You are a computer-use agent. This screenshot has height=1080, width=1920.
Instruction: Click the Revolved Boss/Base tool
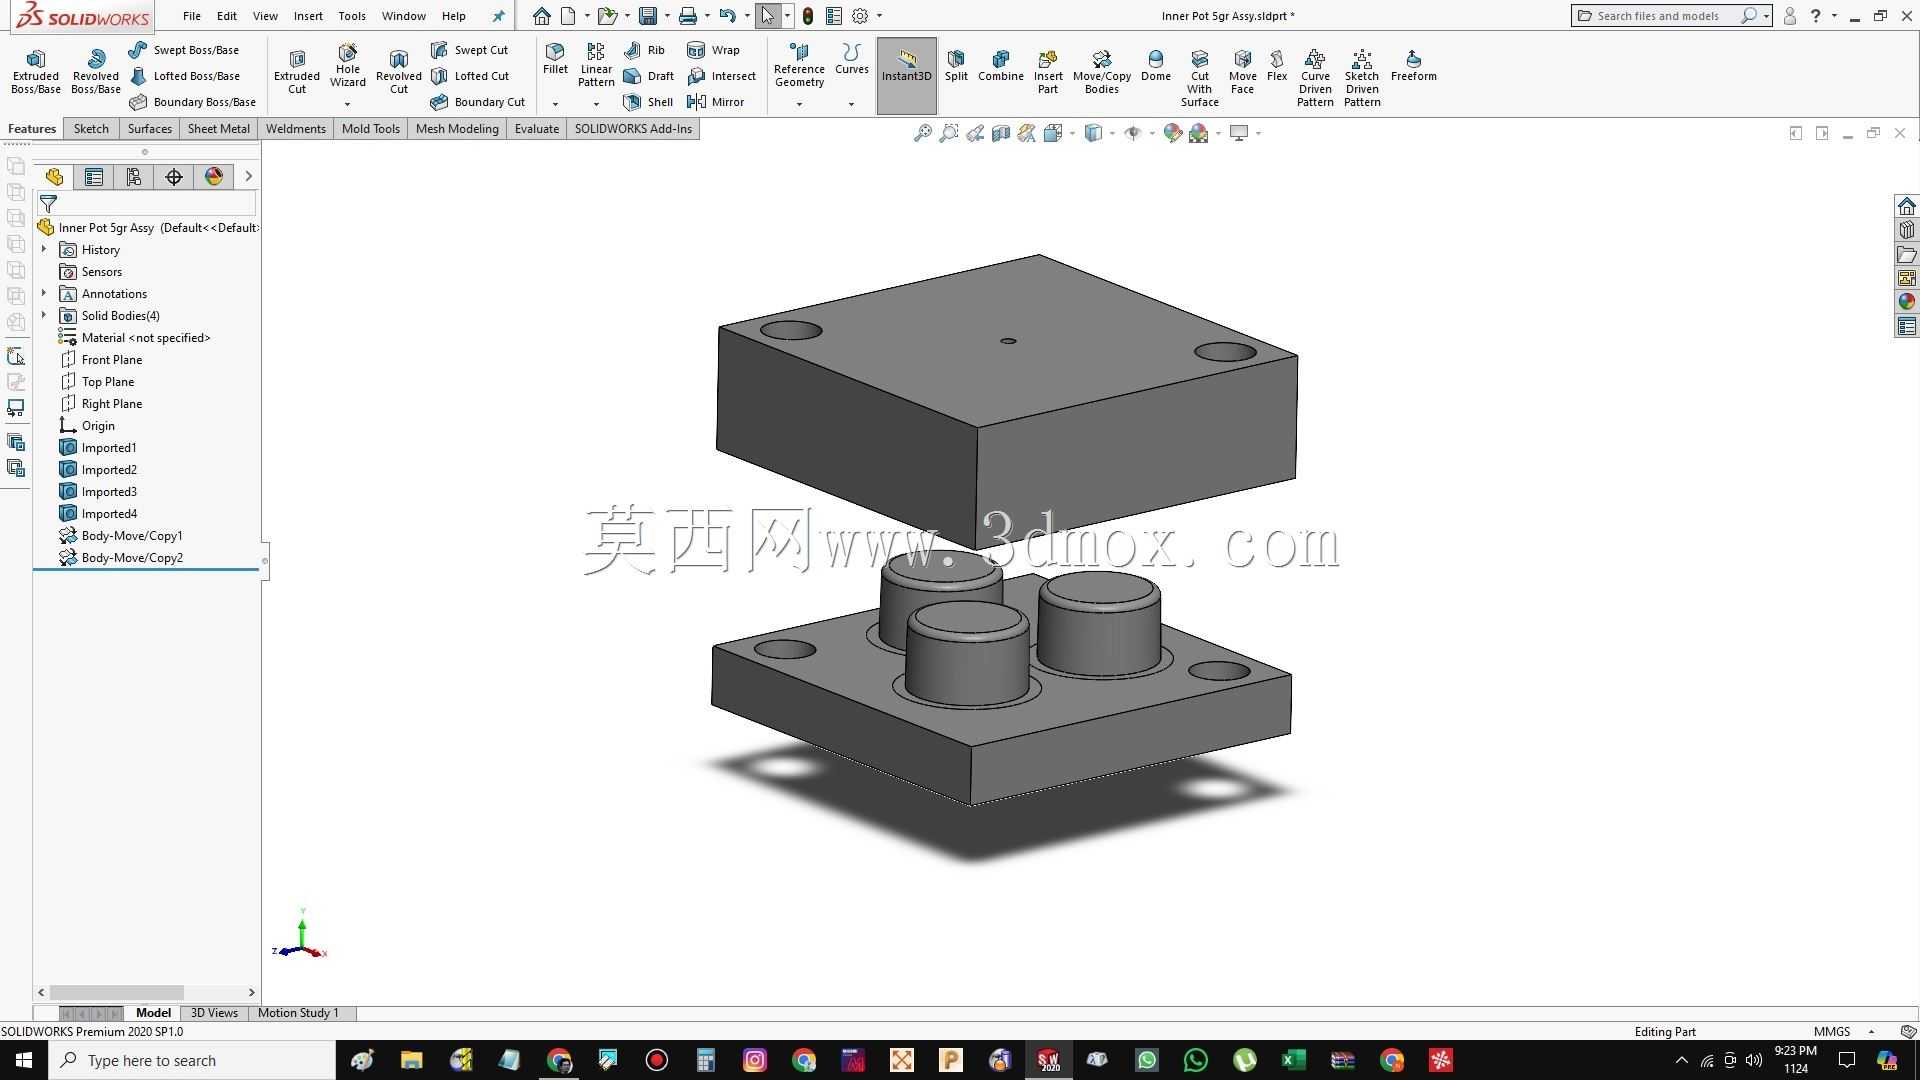(96, 71)
